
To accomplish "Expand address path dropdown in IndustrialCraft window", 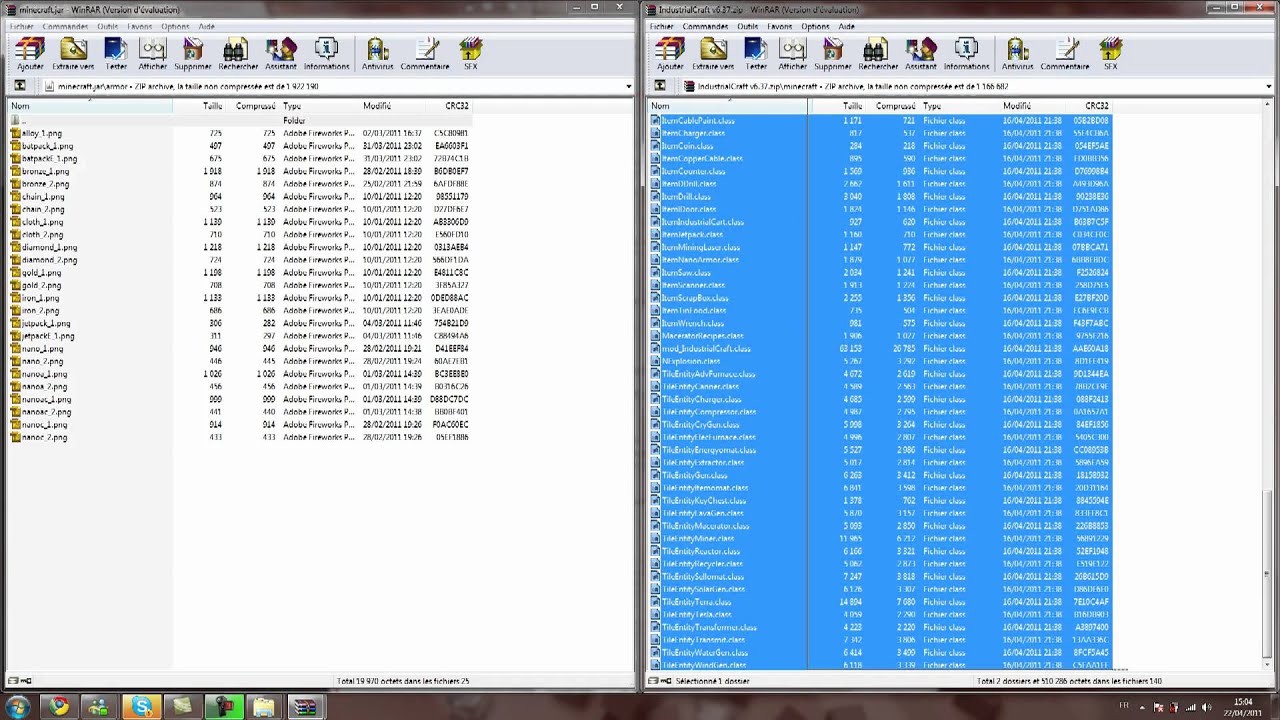I will (x=1268, y=86).
